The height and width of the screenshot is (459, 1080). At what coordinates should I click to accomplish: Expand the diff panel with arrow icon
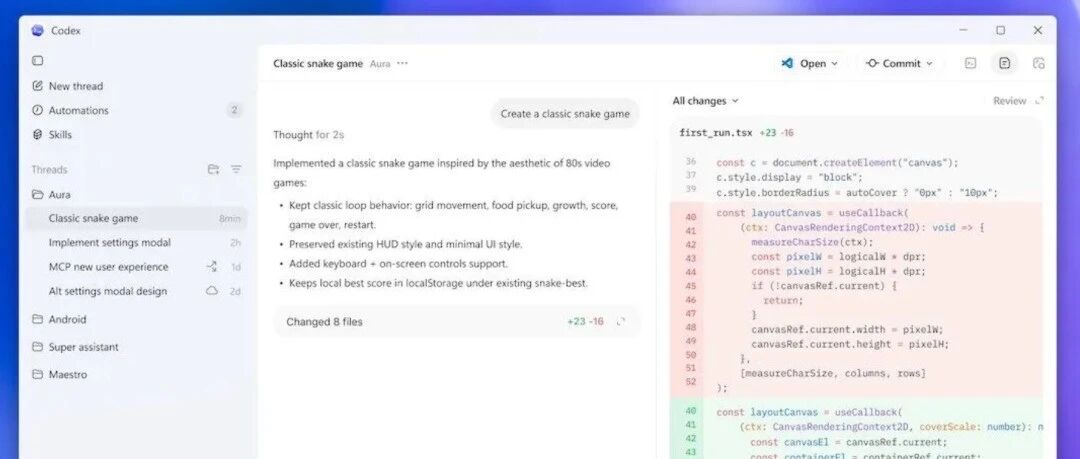pos(1039,101)
